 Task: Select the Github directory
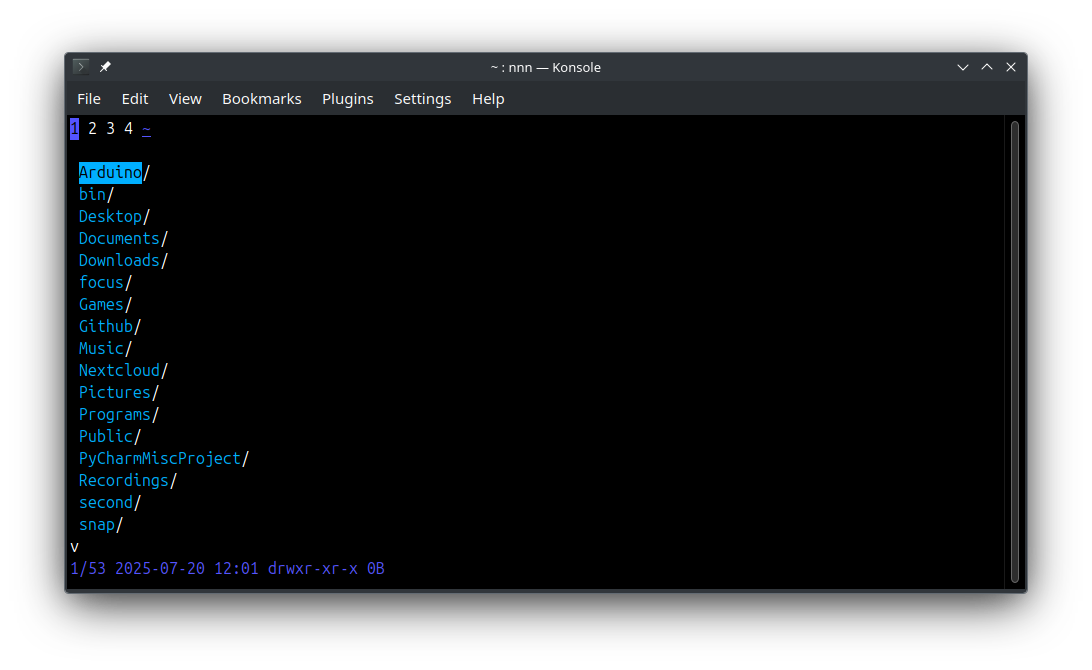(110, 327)
